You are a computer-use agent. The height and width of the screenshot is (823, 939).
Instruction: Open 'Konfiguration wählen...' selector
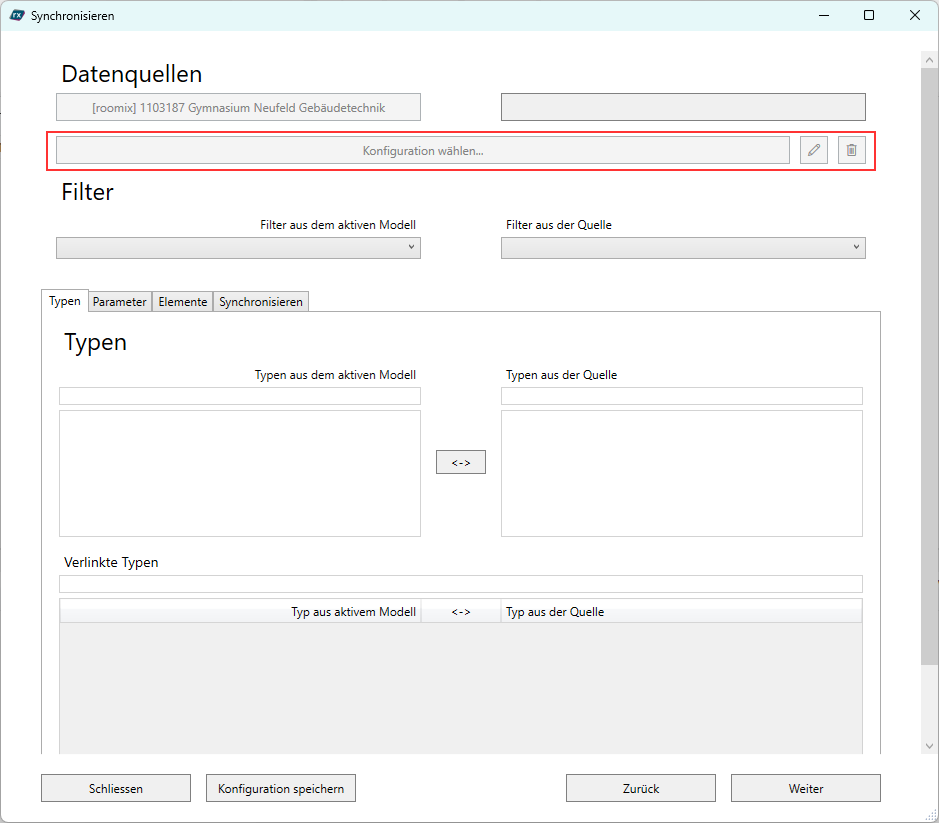tap(422, 150)
